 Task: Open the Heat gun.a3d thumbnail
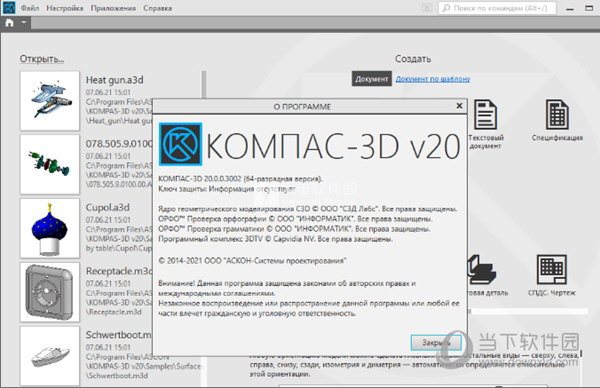[x=50, y=101]
